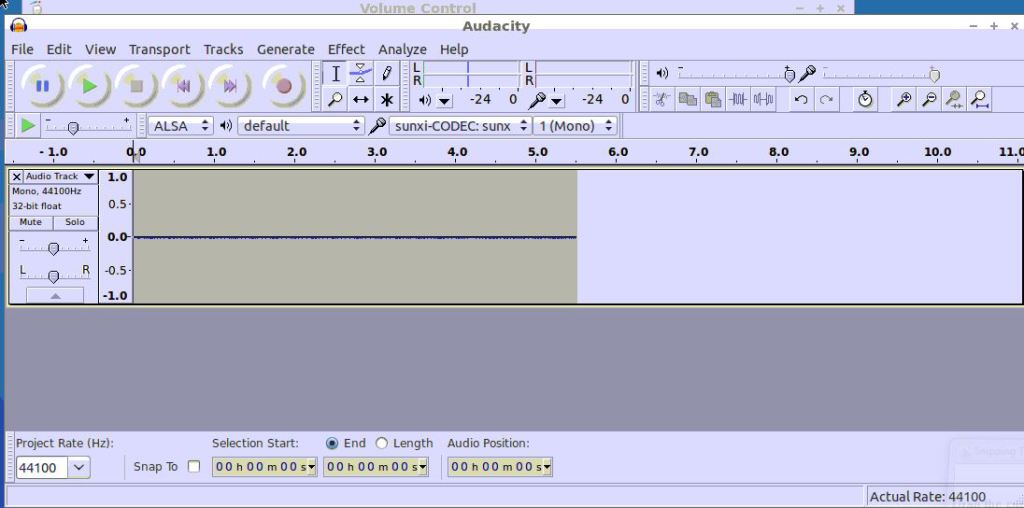Open the Edit menu
The image size is (1024, 508).
pos(59,50)
